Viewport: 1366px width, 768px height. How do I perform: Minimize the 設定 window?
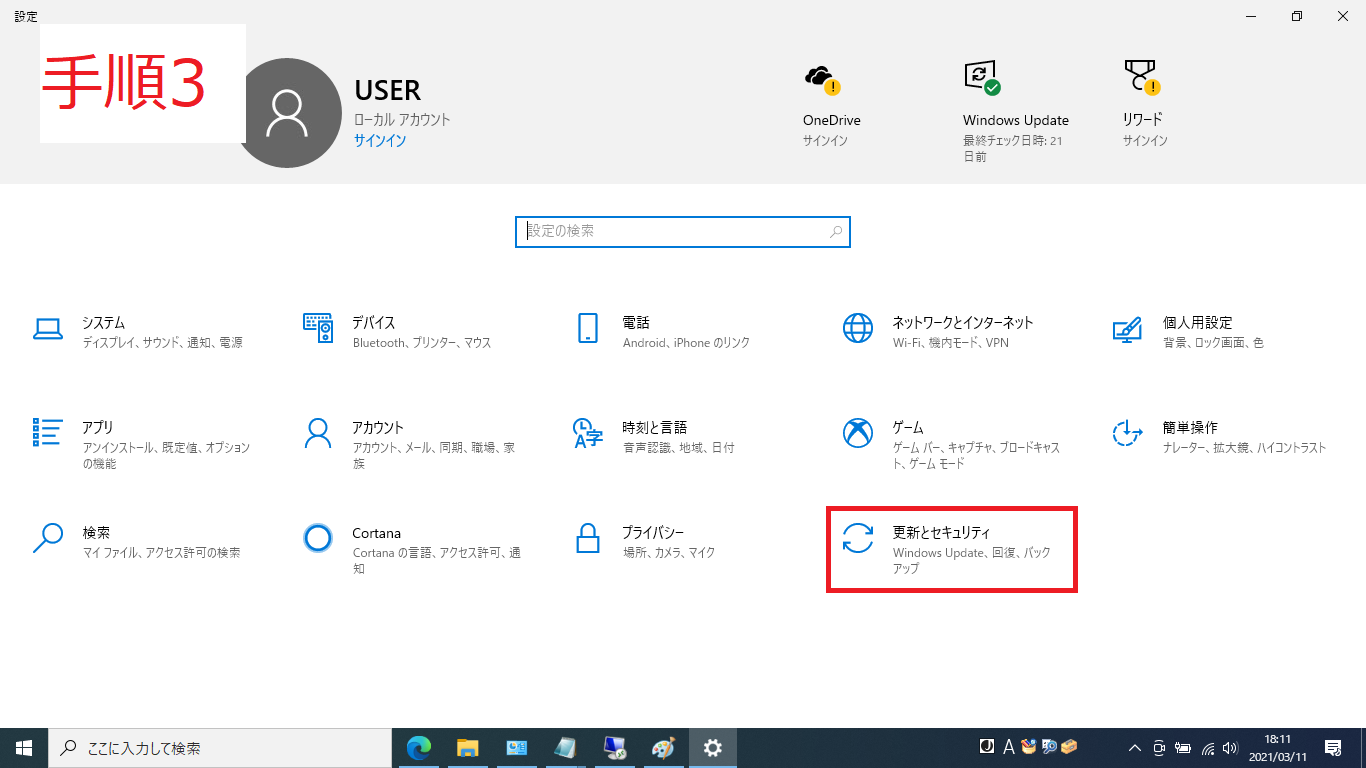coord(1250,16)
